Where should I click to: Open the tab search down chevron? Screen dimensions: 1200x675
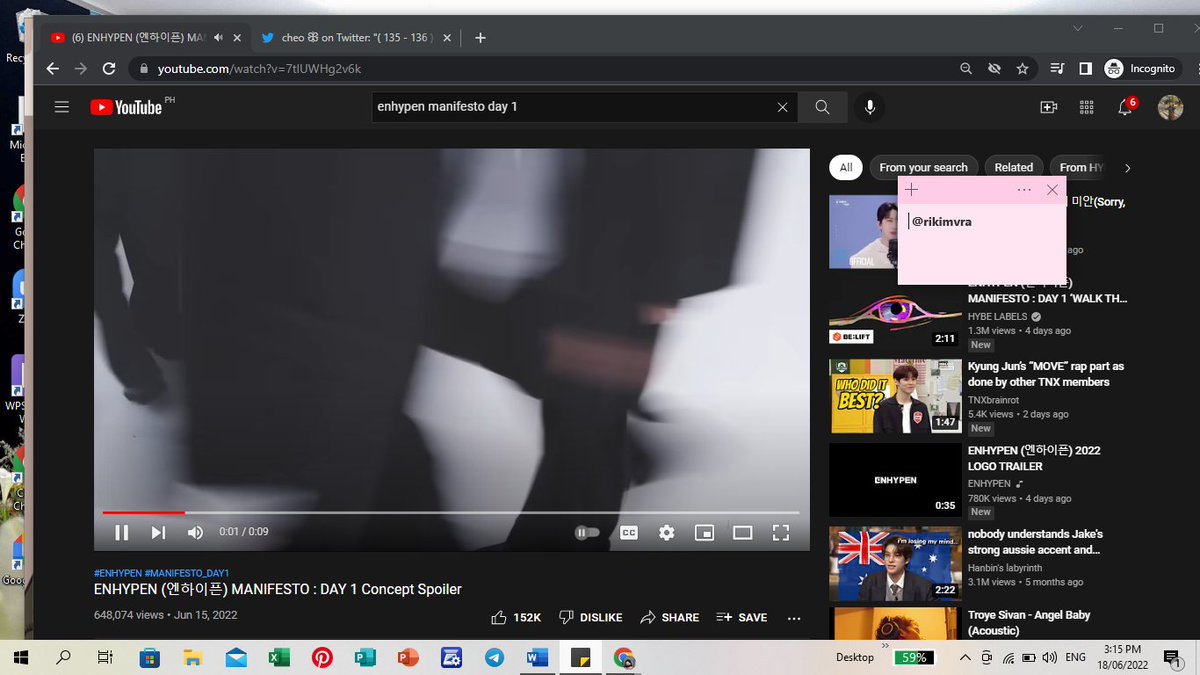coord(1077,28)
